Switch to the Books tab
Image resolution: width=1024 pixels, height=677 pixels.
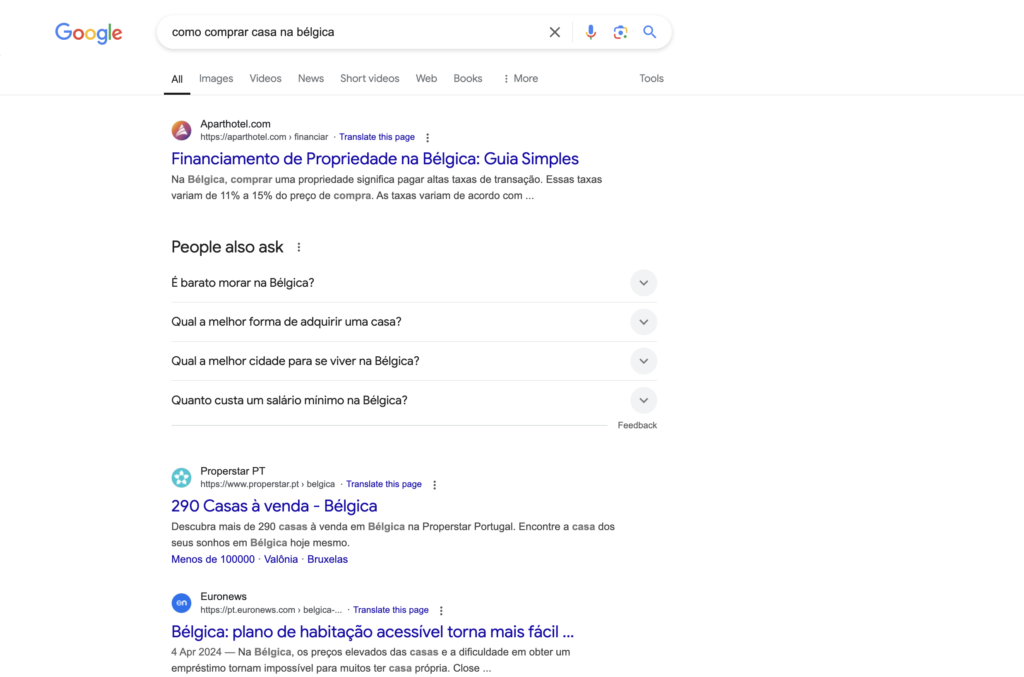468,78
